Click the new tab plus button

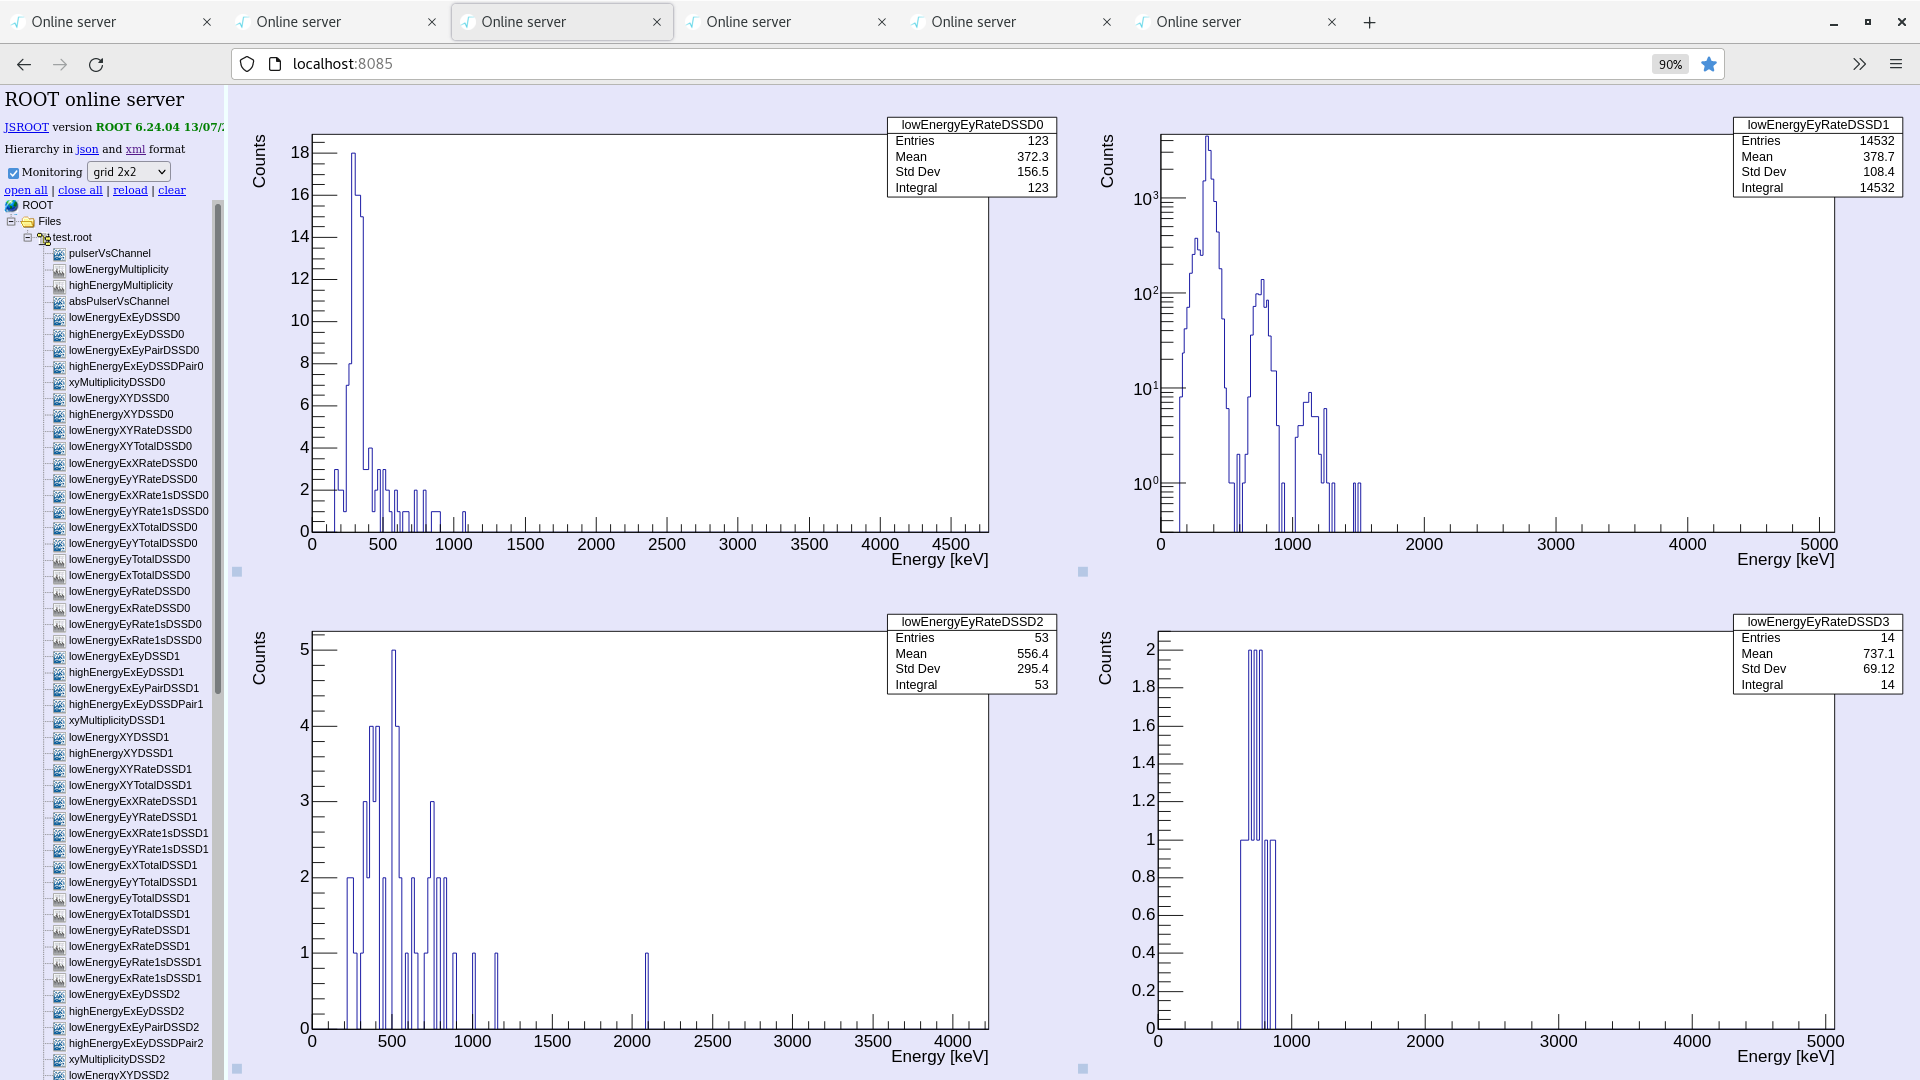pos(1370,22)
